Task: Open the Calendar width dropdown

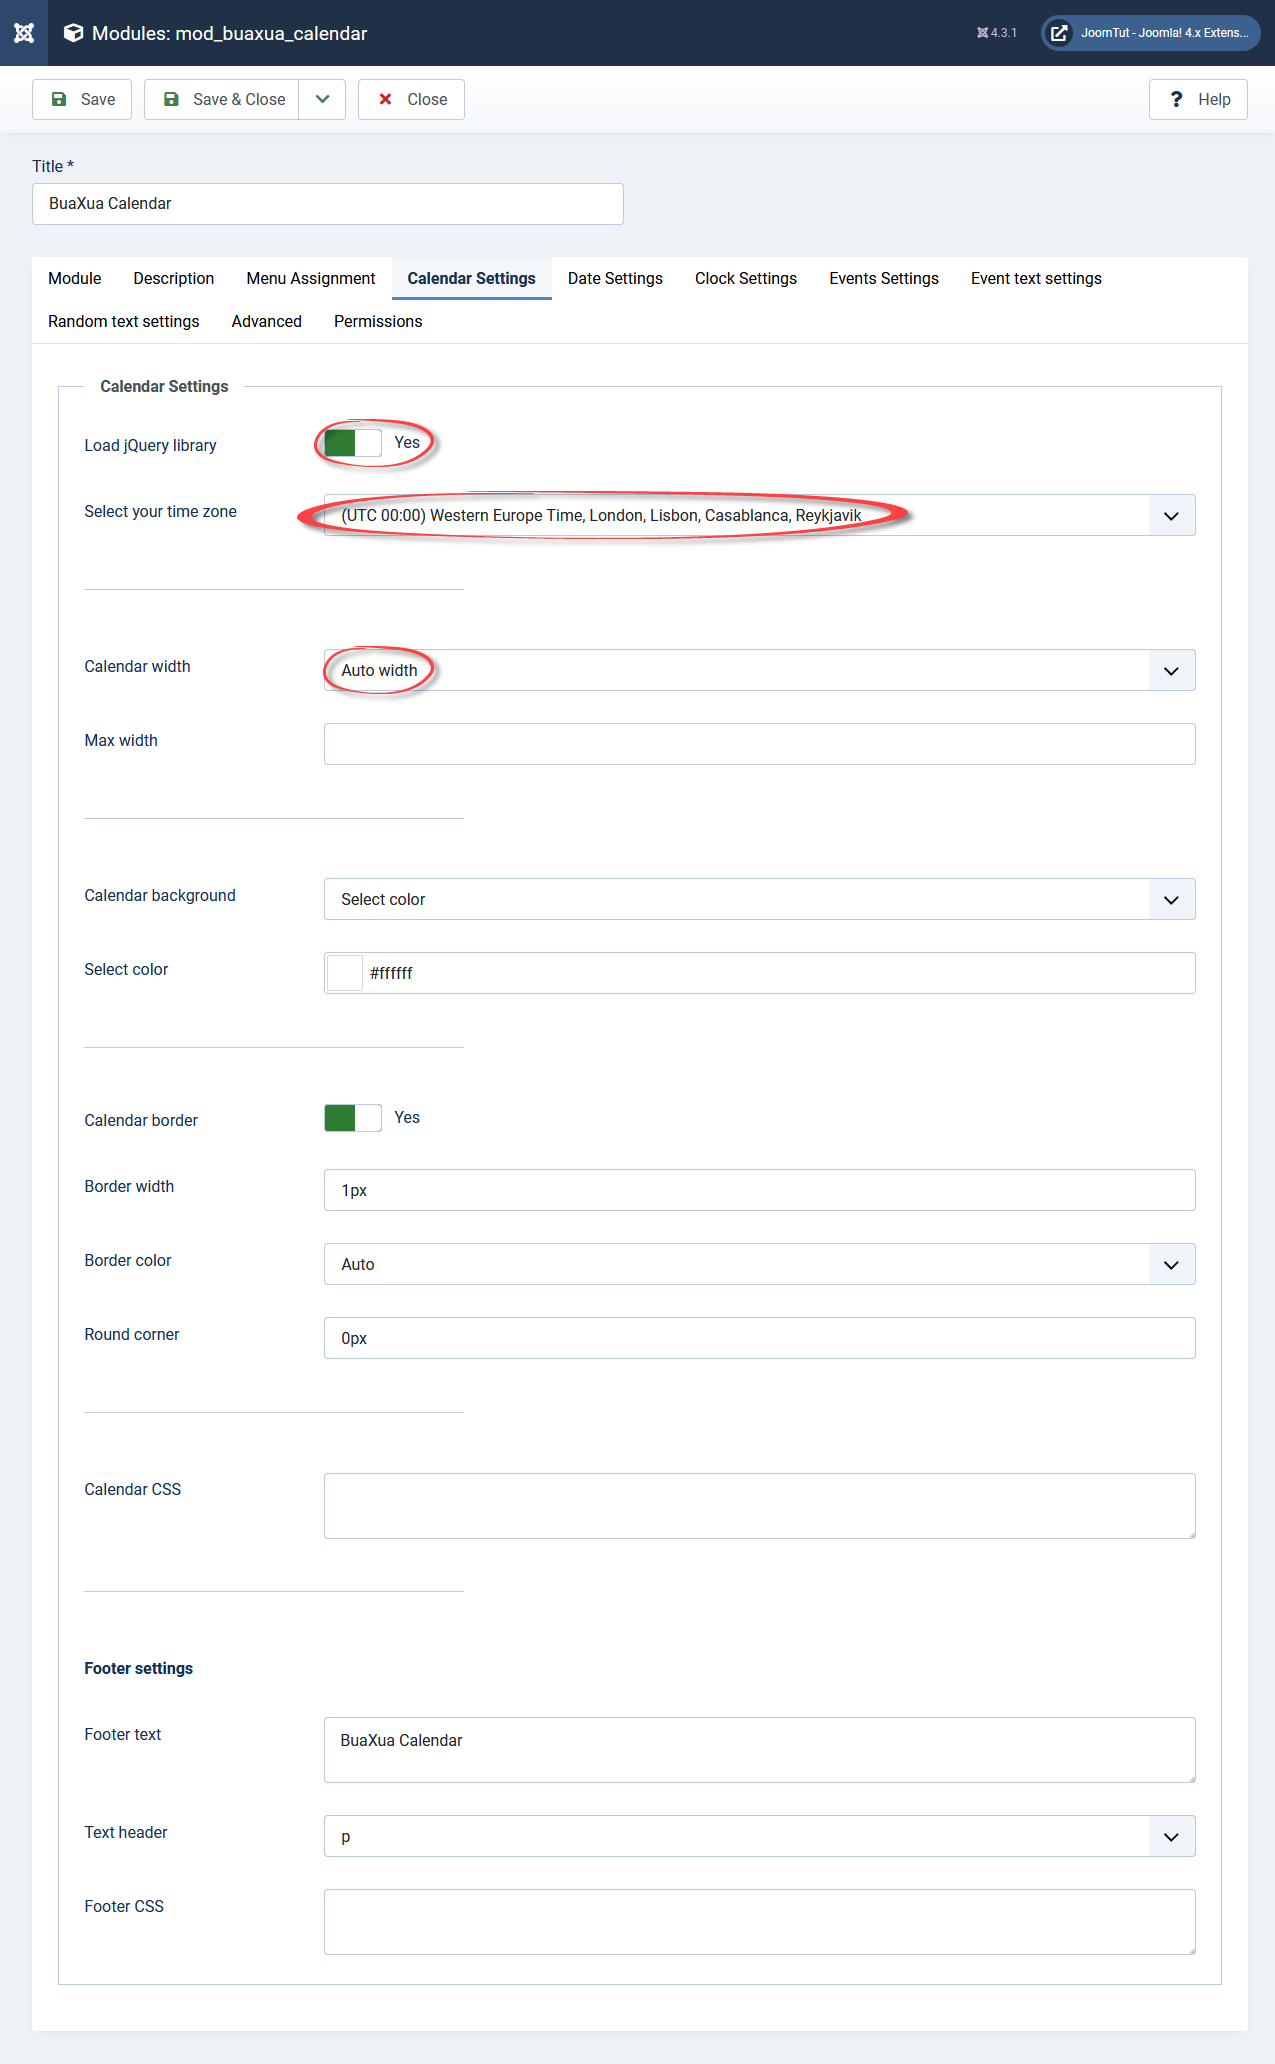Action: 760,670
